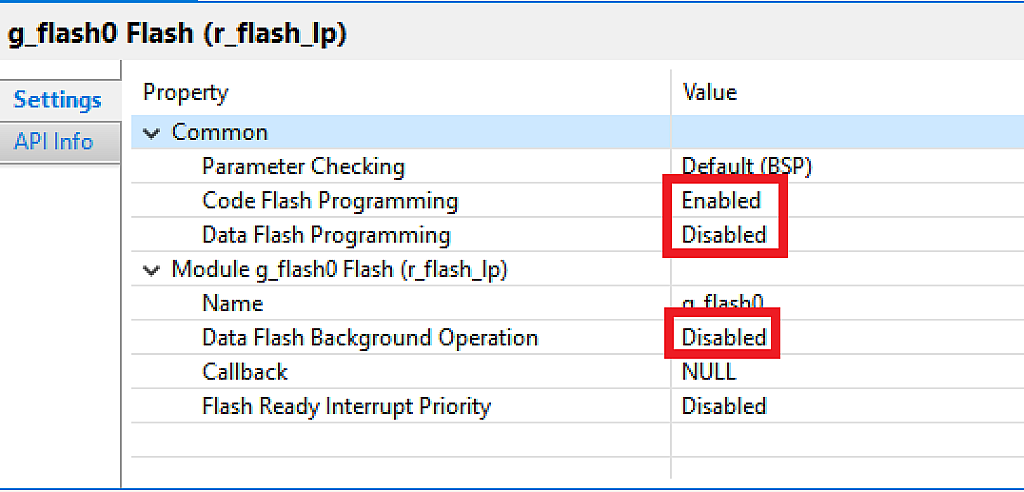Viewport: 1024px width, 492px height.
Task: Select Data Flash Background Operation property
Action: (x=369, y=337)
